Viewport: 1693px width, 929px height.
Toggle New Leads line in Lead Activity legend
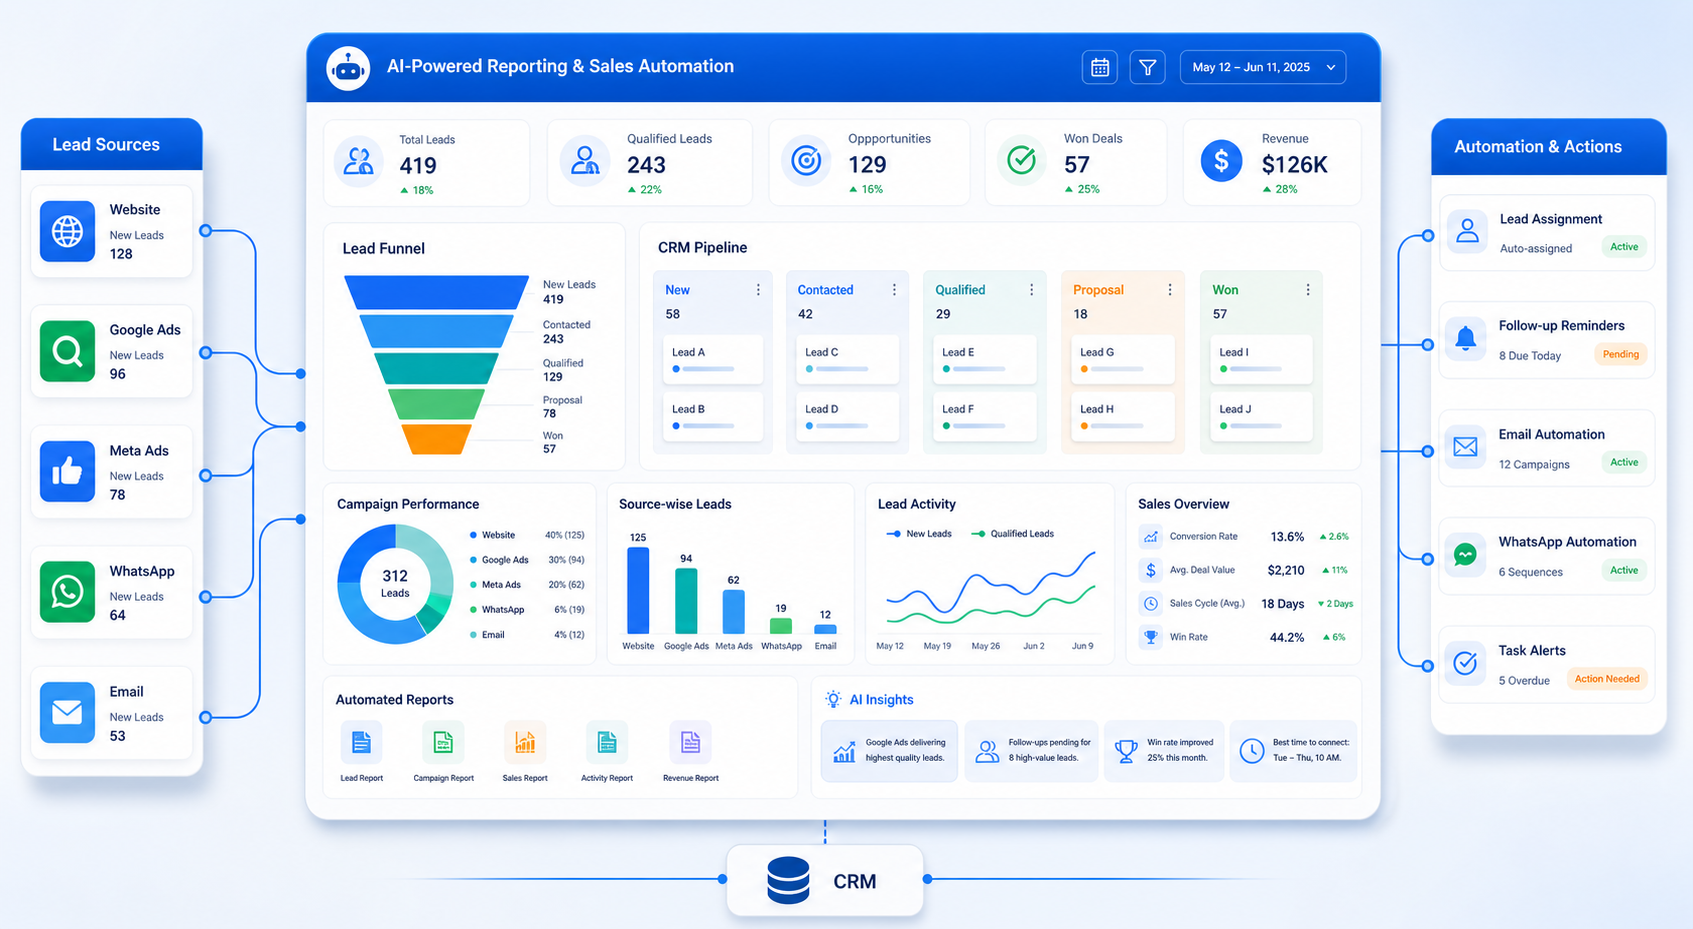(x=919, y=534)
